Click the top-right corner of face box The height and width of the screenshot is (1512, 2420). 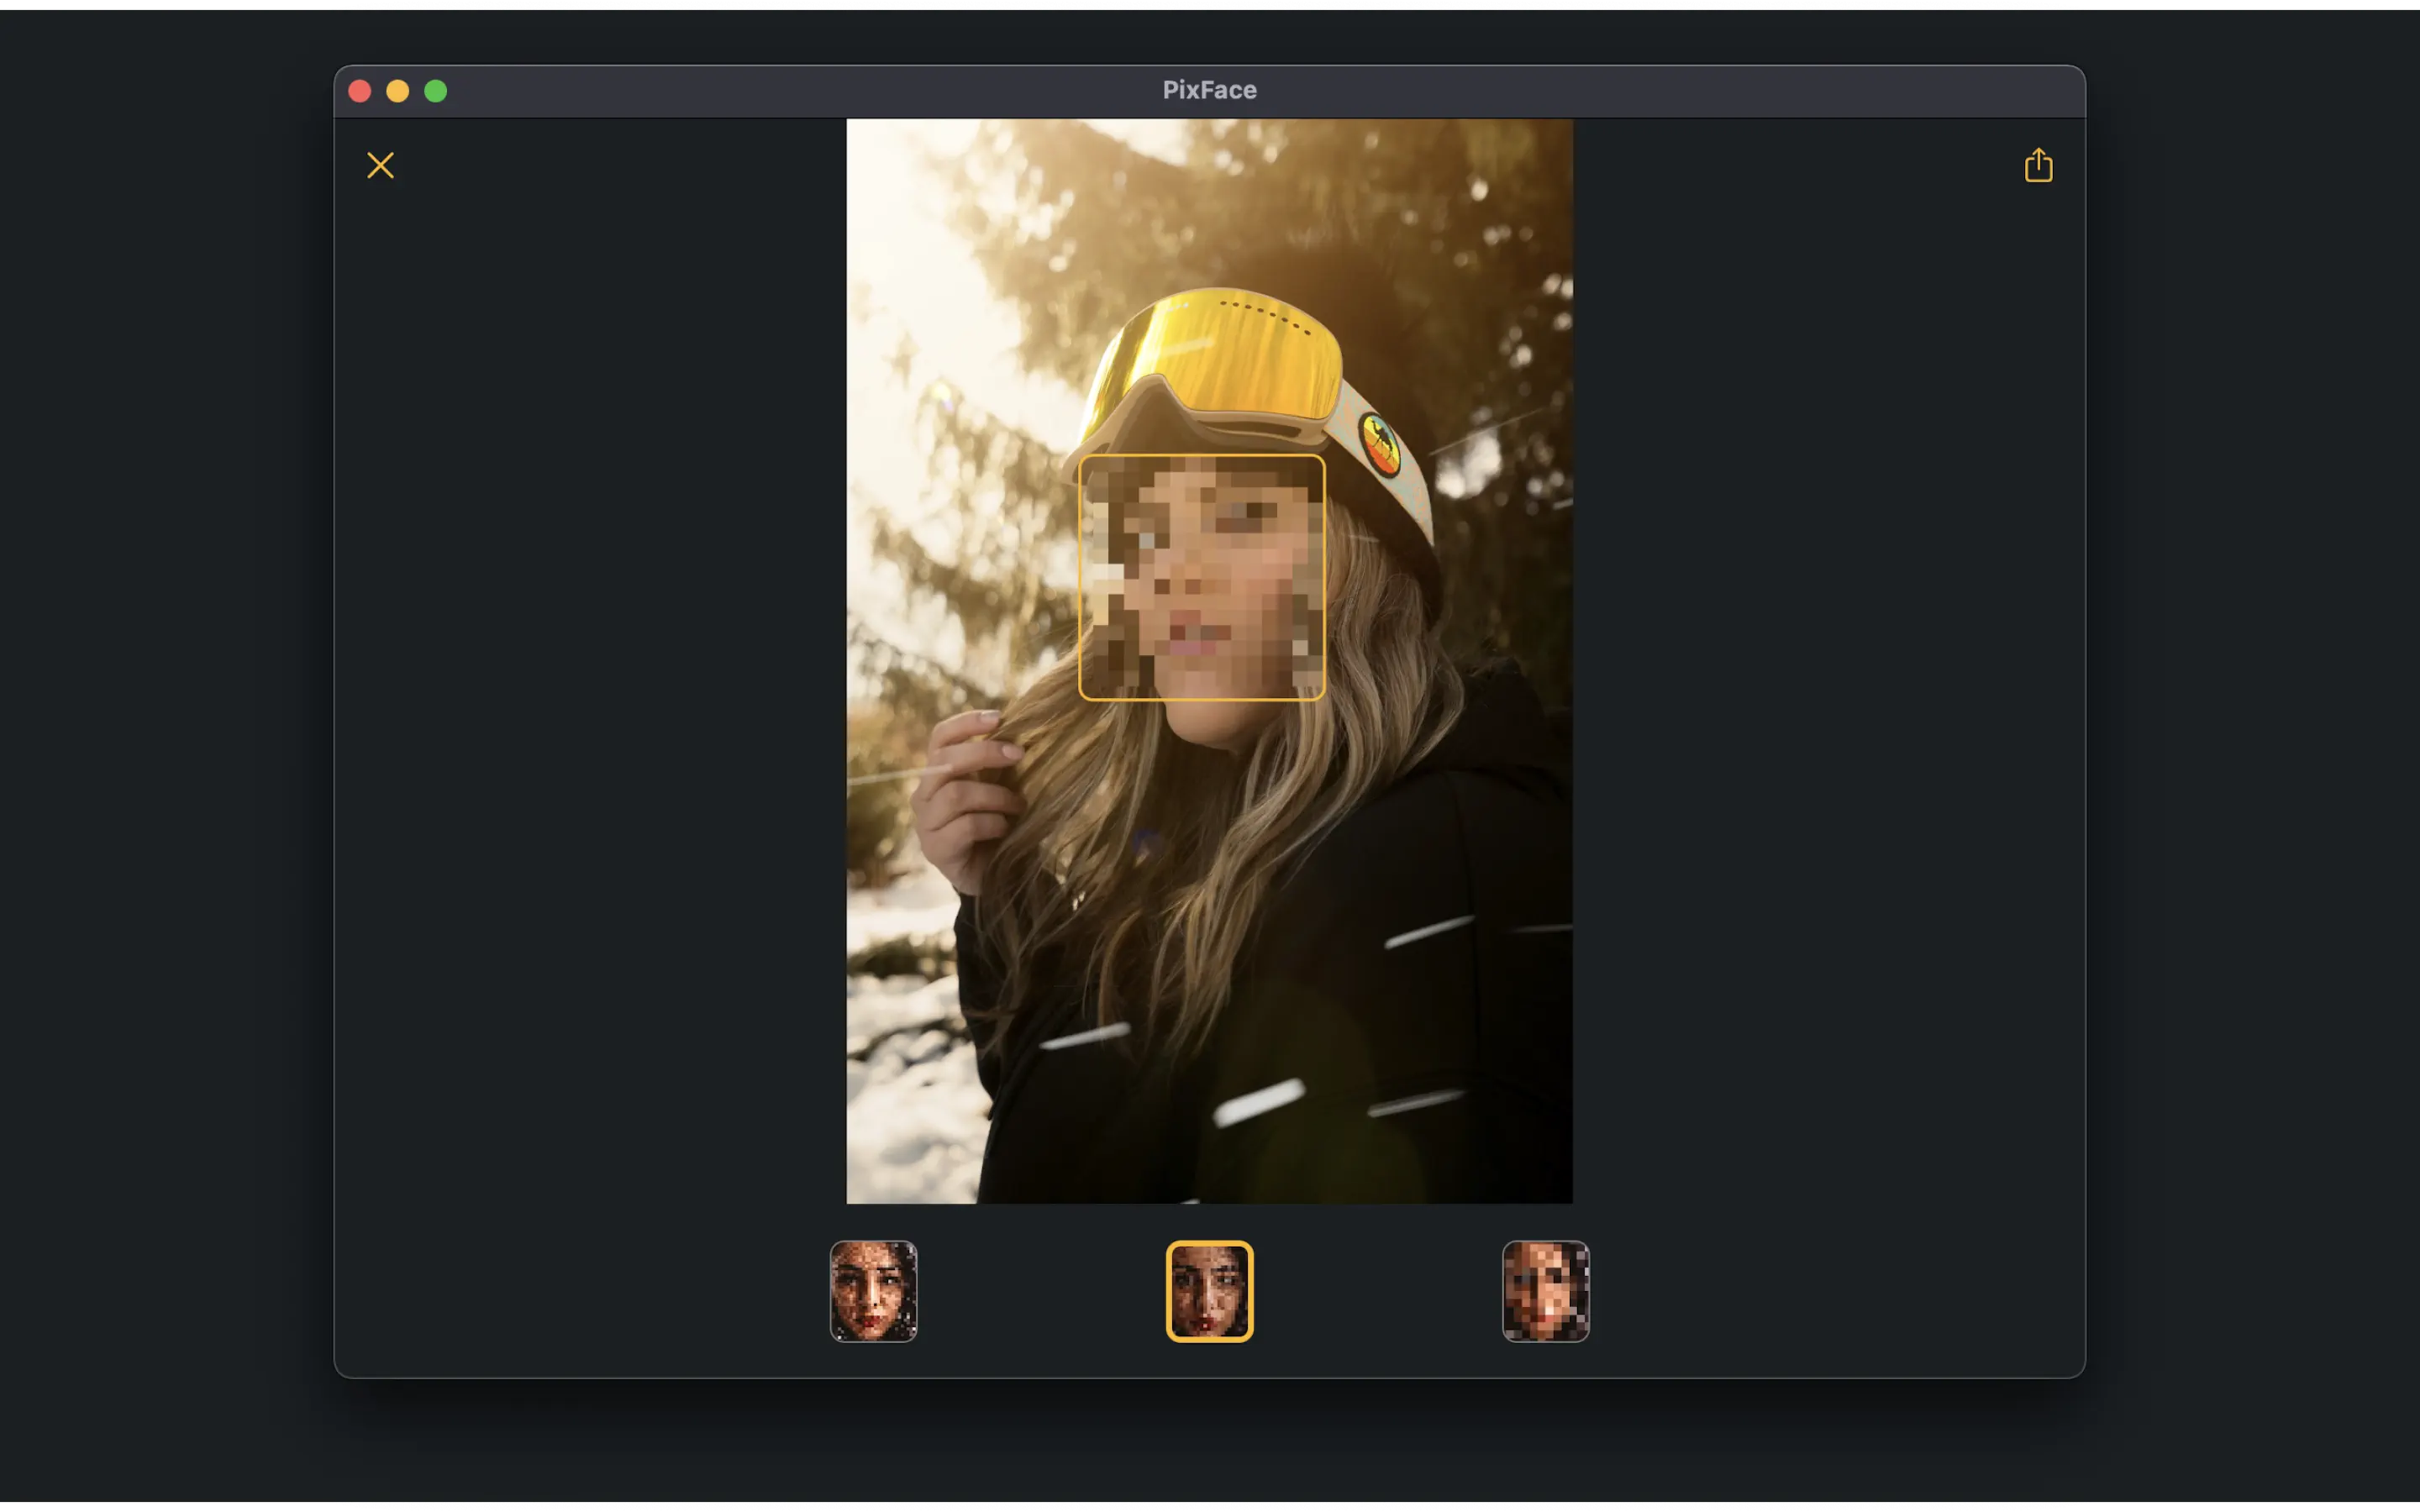click(x=1323, y=457)
